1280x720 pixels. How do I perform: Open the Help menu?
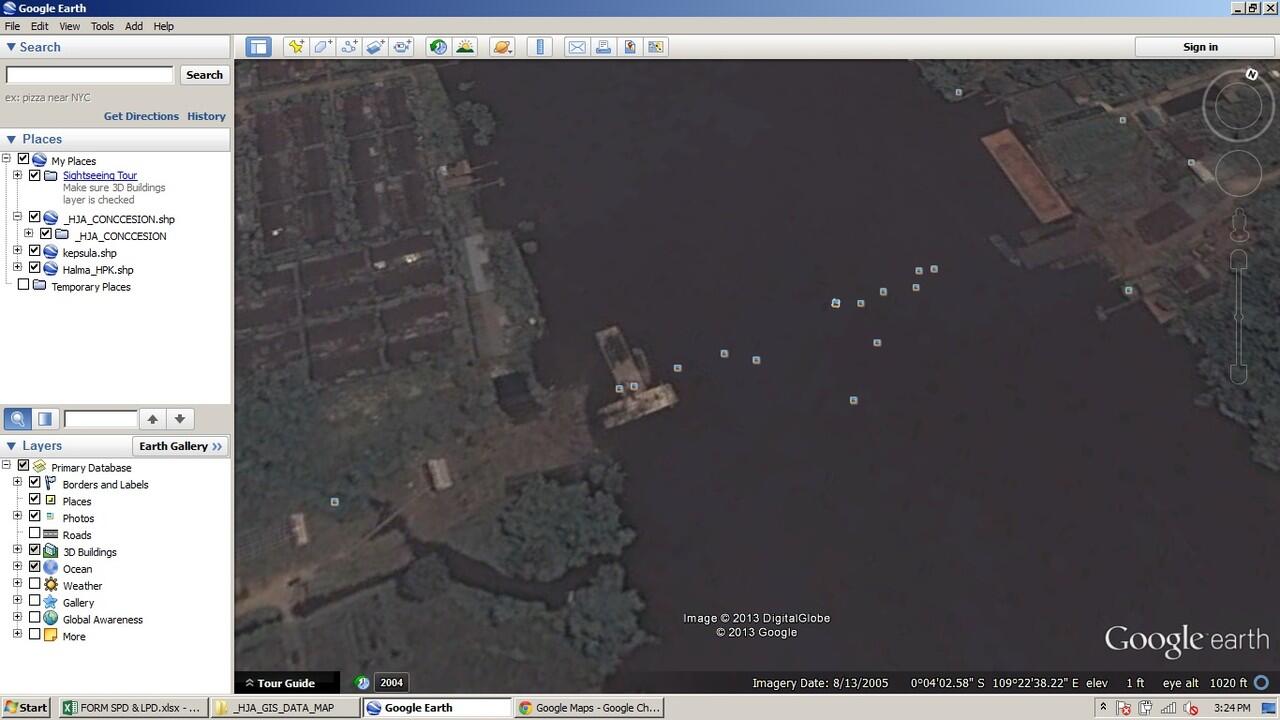point(163,26)
